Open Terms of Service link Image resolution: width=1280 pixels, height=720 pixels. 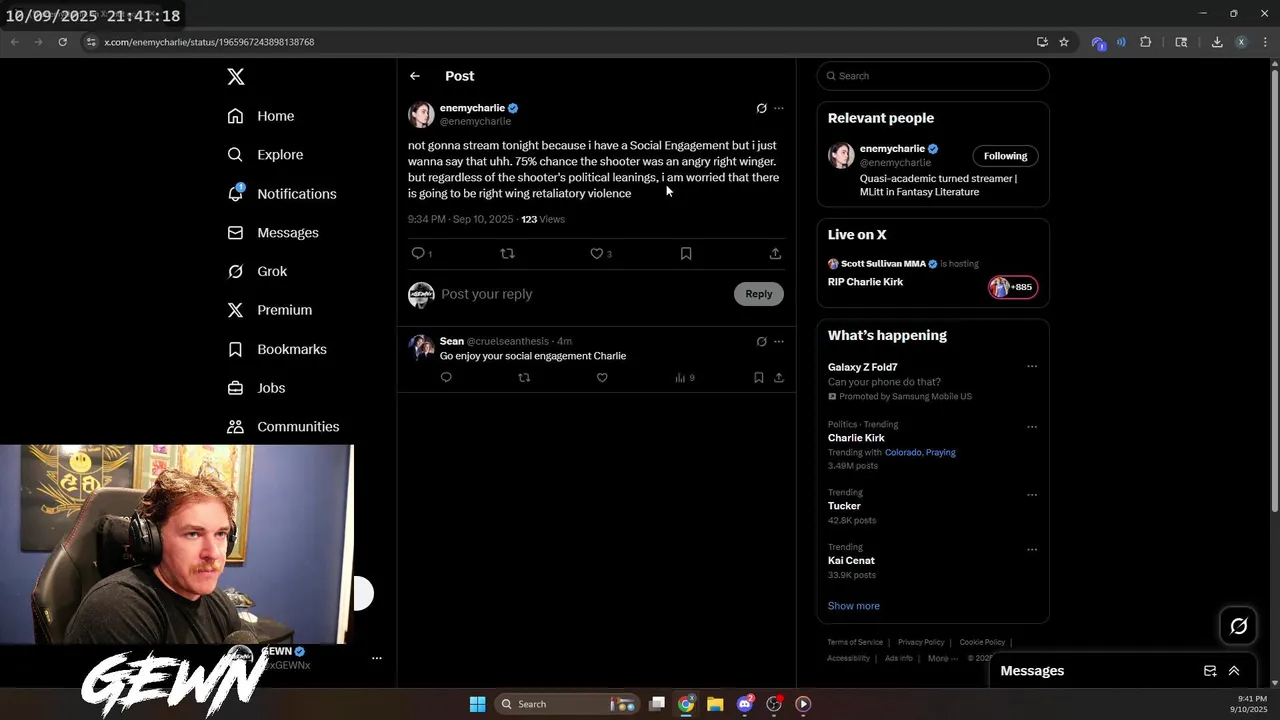[x=855, y=642]
